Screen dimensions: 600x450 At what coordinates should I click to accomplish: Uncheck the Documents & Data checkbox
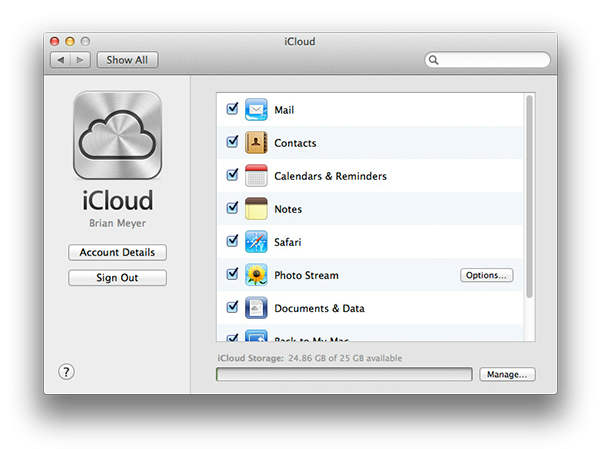pyautogui.click(x=232, y=307)
